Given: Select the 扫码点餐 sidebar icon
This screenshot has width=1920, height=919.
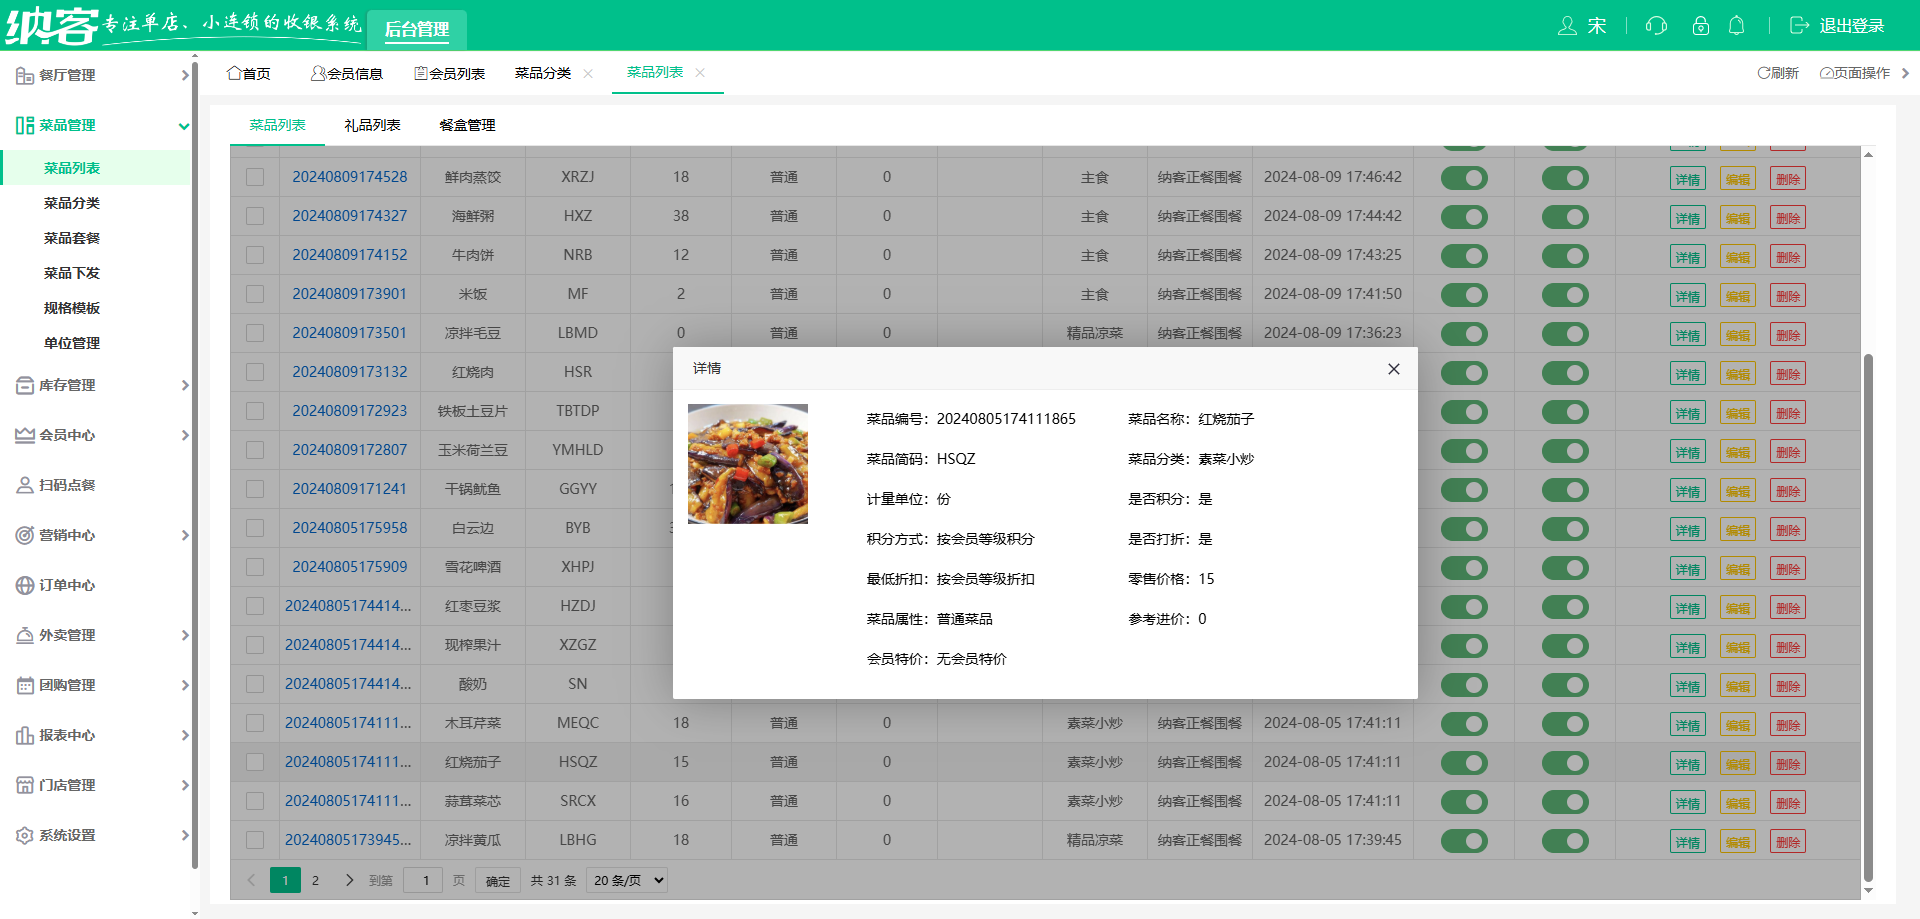Looking at the screenshot, I should pos(24,485).
